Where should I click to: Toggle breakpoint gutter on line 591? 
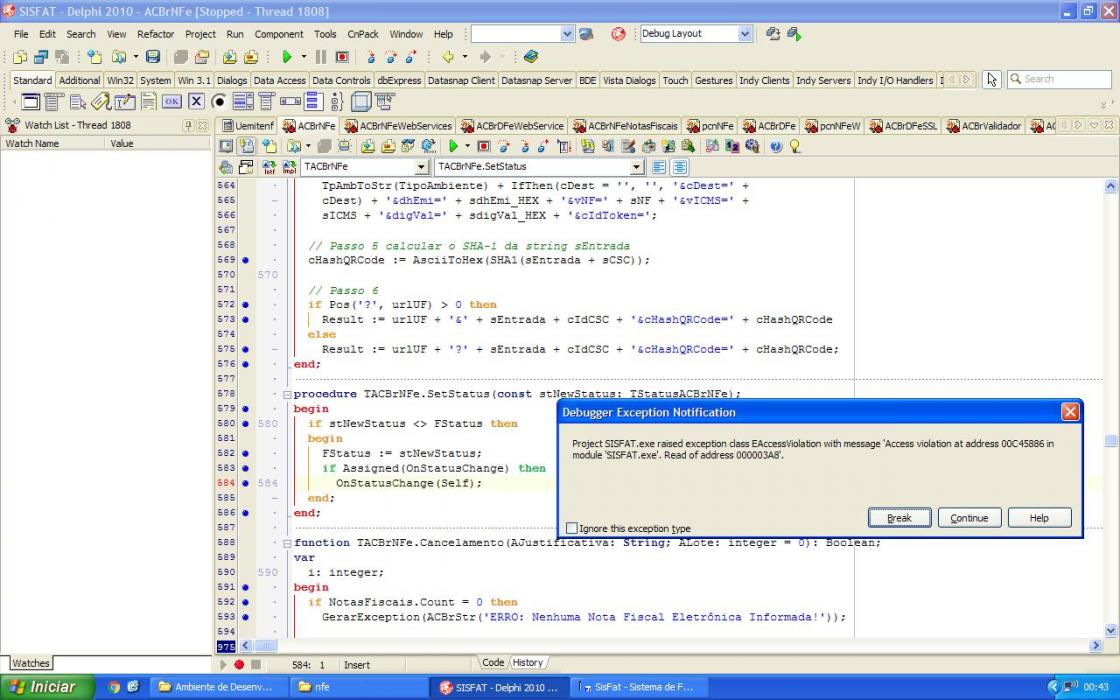click(x=245, y=587)
